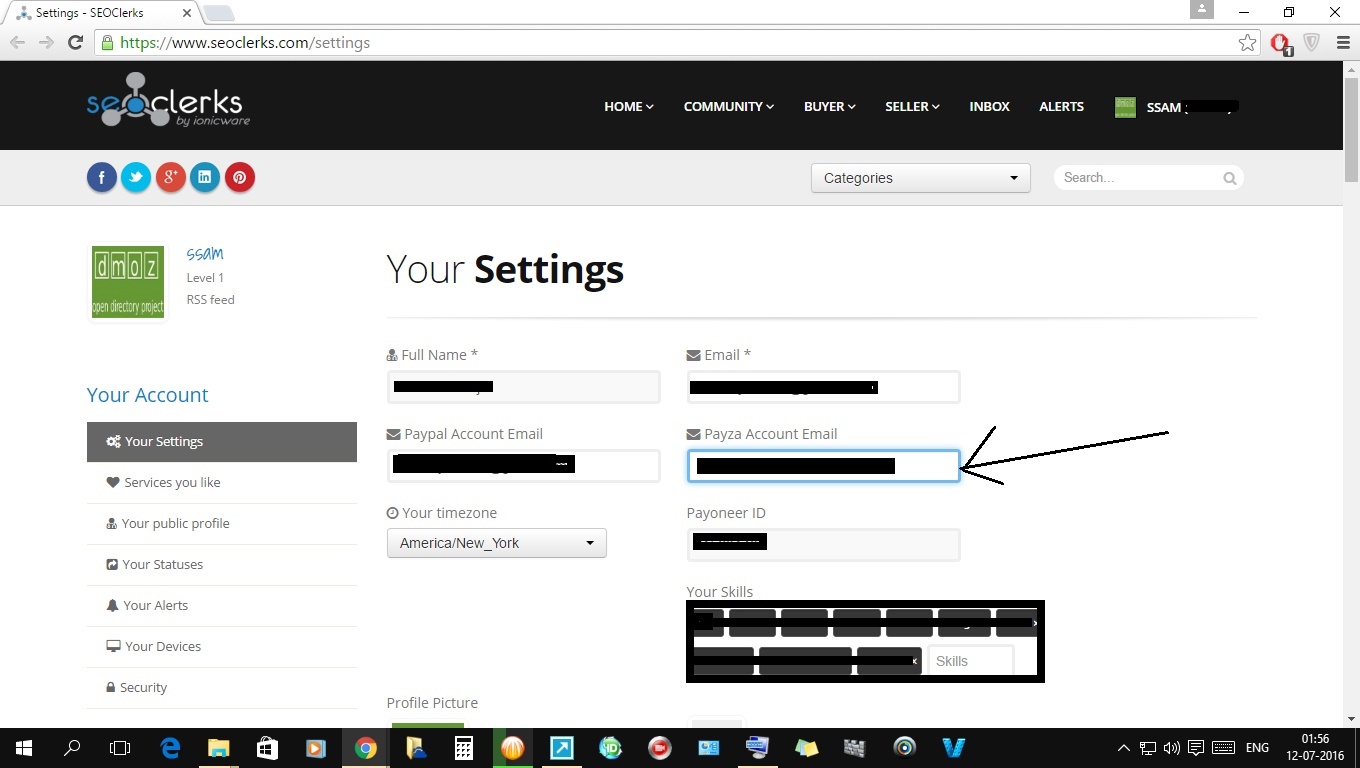Open Your Devices in sidebar
Viewport: 1360px width, 768px height.
point(222,647)
